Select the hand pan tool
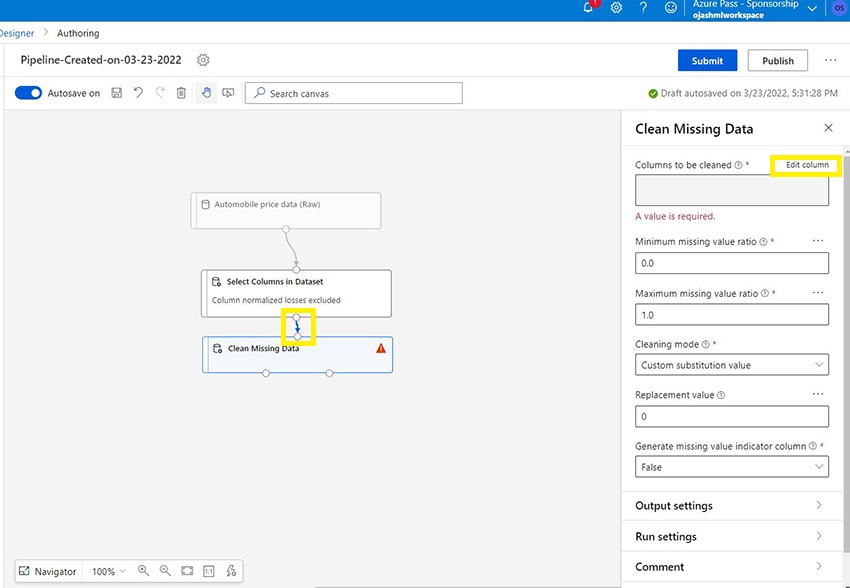The image size is (850, 588). (206, 93)
